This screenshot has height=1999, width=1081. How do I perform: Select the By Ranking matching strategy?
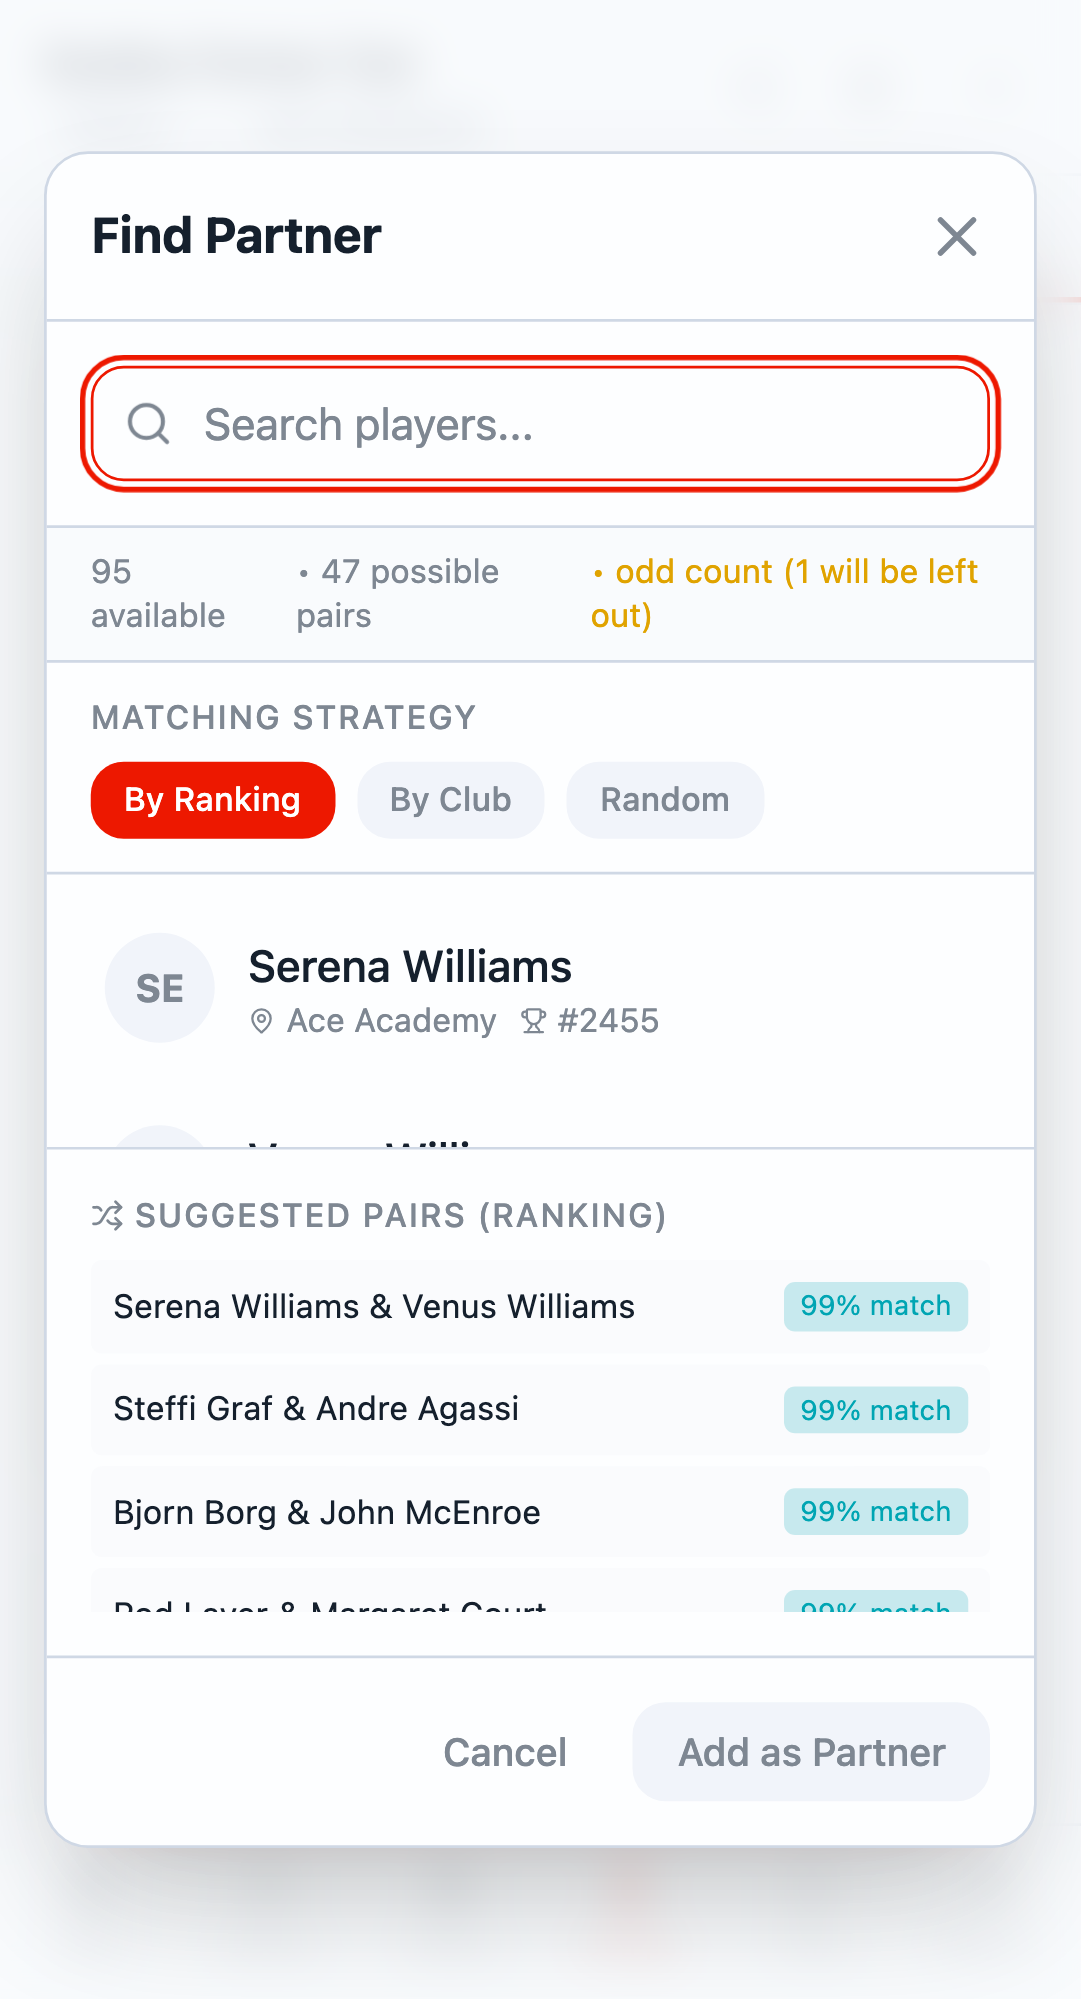pyautogui.click(x=212, y=799)
